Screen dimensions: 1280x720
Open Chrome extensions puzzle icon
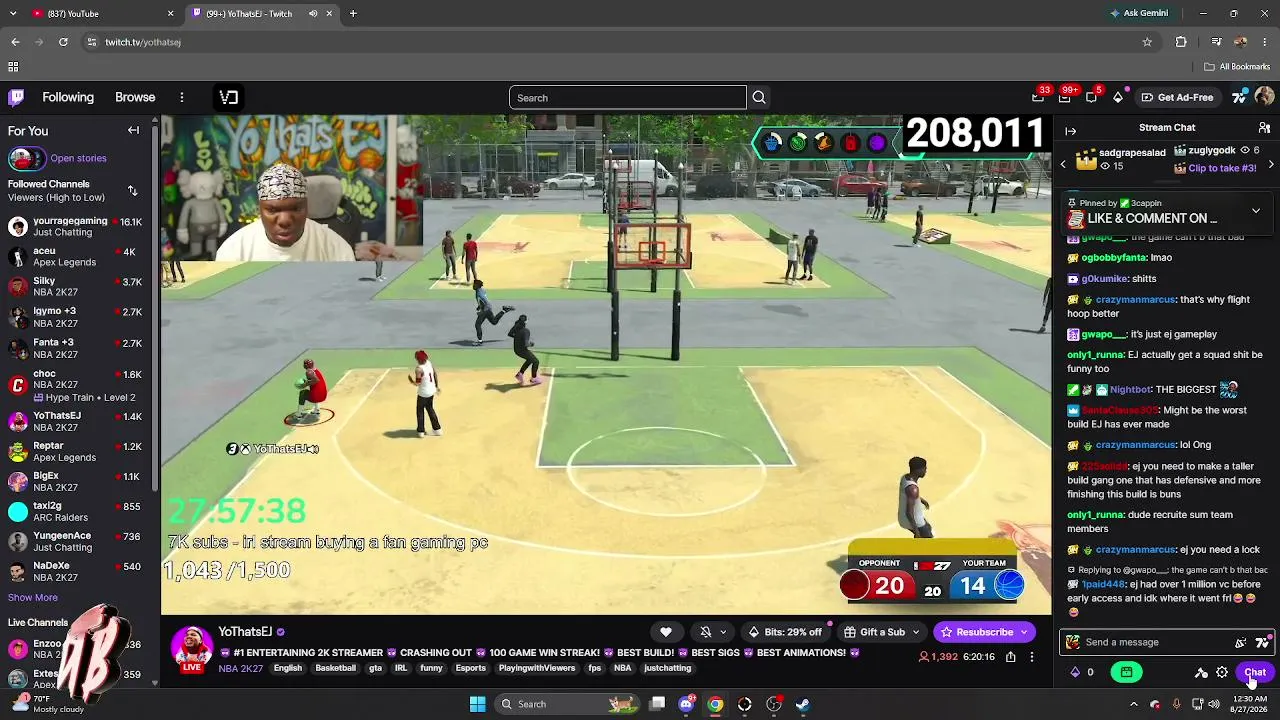[1181, 42]
